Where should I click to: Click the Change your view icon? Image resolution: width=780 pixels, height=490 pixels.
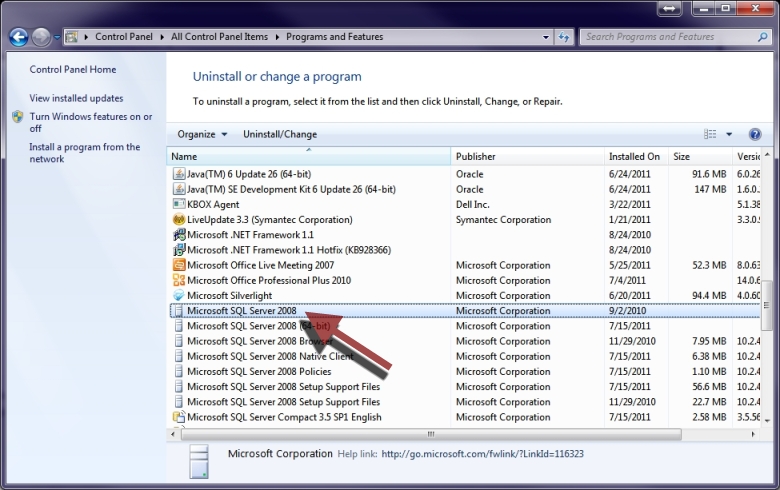(x=710, y=134)
